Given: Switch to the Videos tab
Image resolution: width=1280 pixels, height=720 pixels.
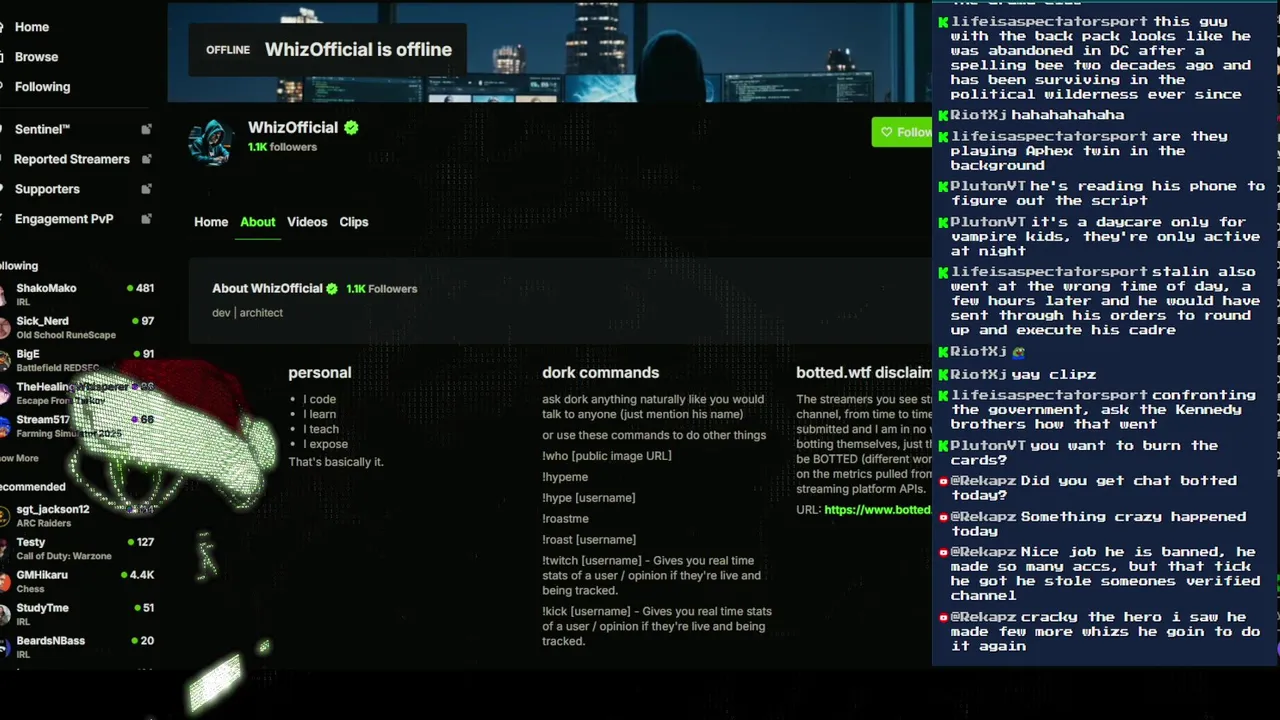Looking at the screenshot, I should pos(307,222).
